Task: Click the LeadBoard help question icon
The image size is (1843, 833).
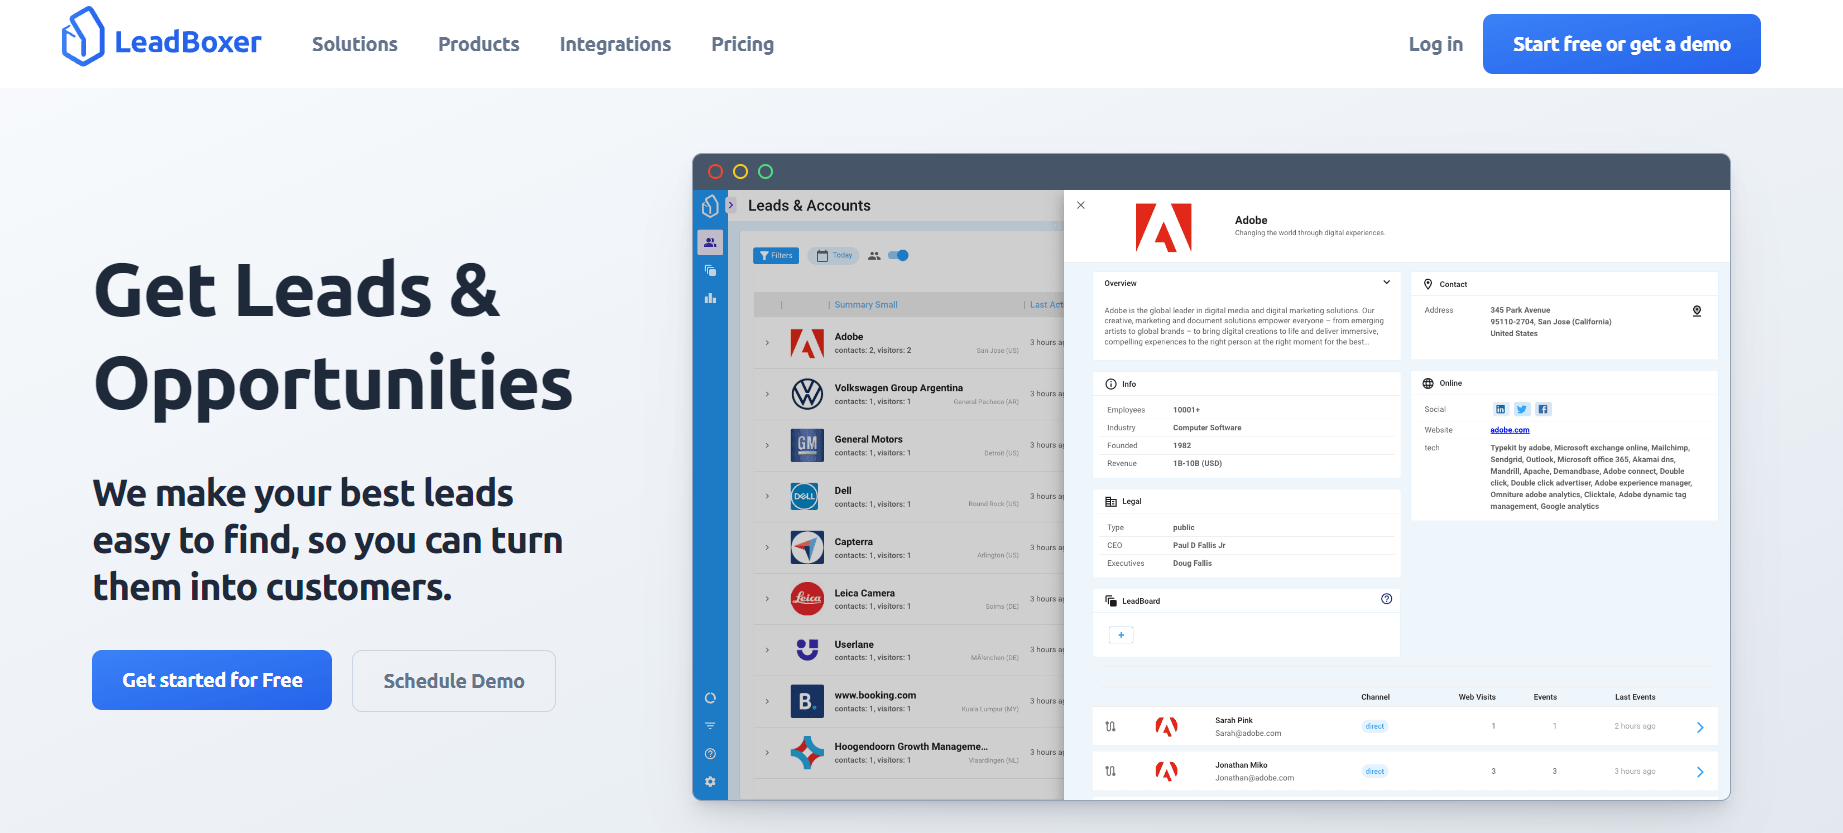Action: point(1386,599)
